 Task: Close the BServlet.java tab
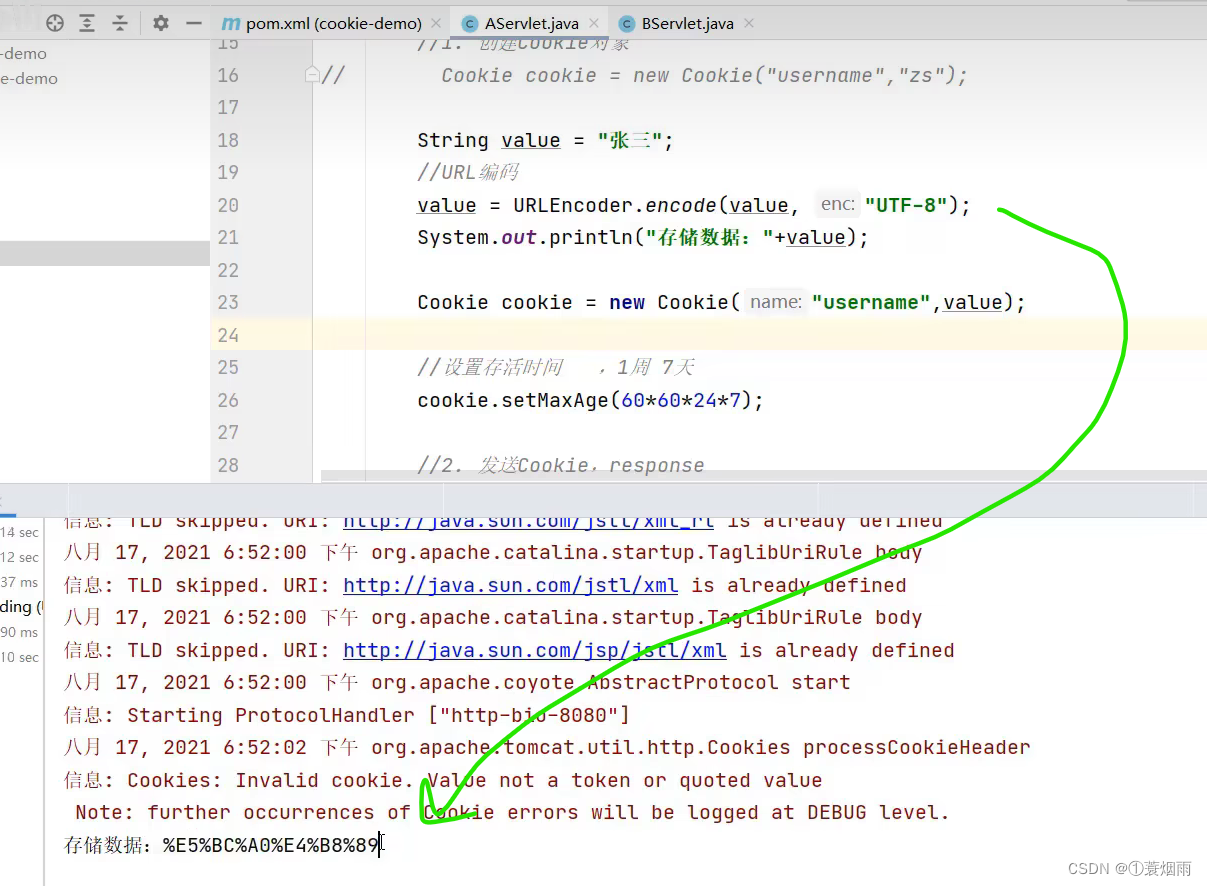click(750, 23)
